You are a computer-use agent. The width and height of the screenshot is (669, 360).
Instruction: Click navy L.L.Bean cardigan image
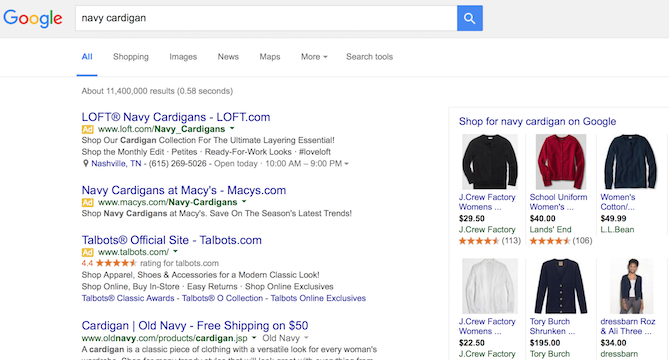click(x=631, y=162)
